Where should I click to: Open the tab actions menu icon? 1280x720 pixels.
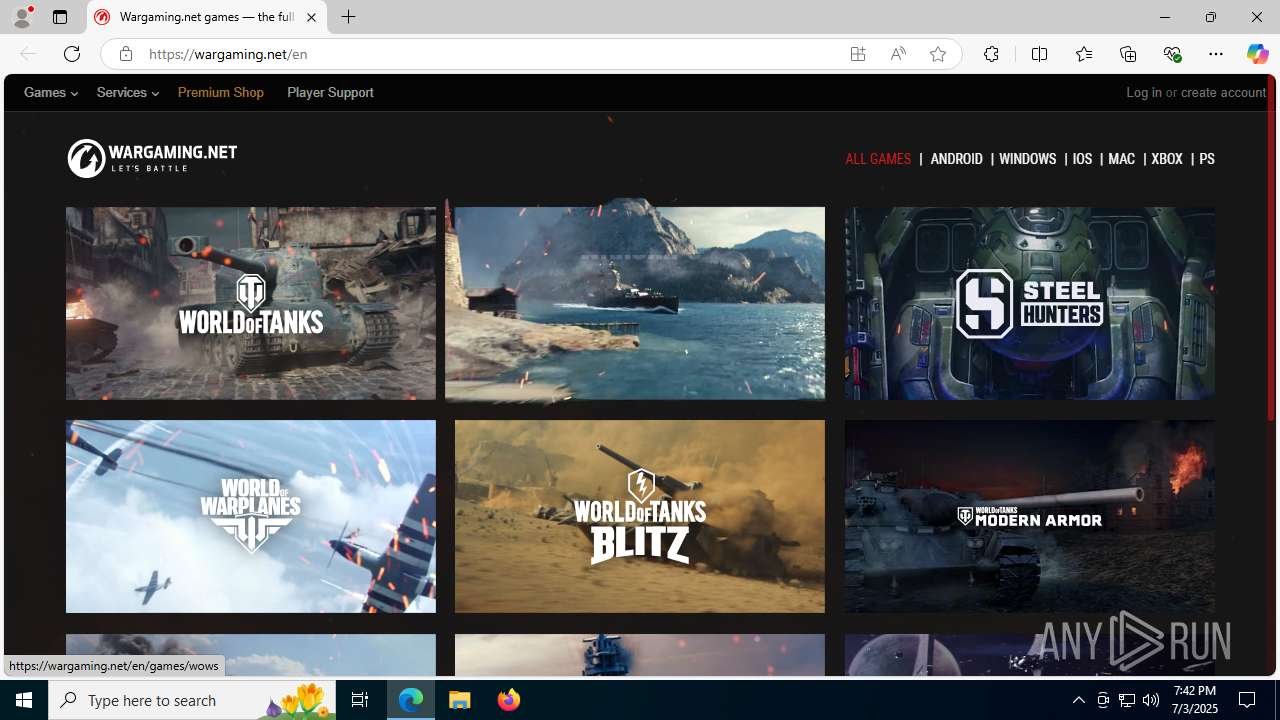click(x=60, y=17)
